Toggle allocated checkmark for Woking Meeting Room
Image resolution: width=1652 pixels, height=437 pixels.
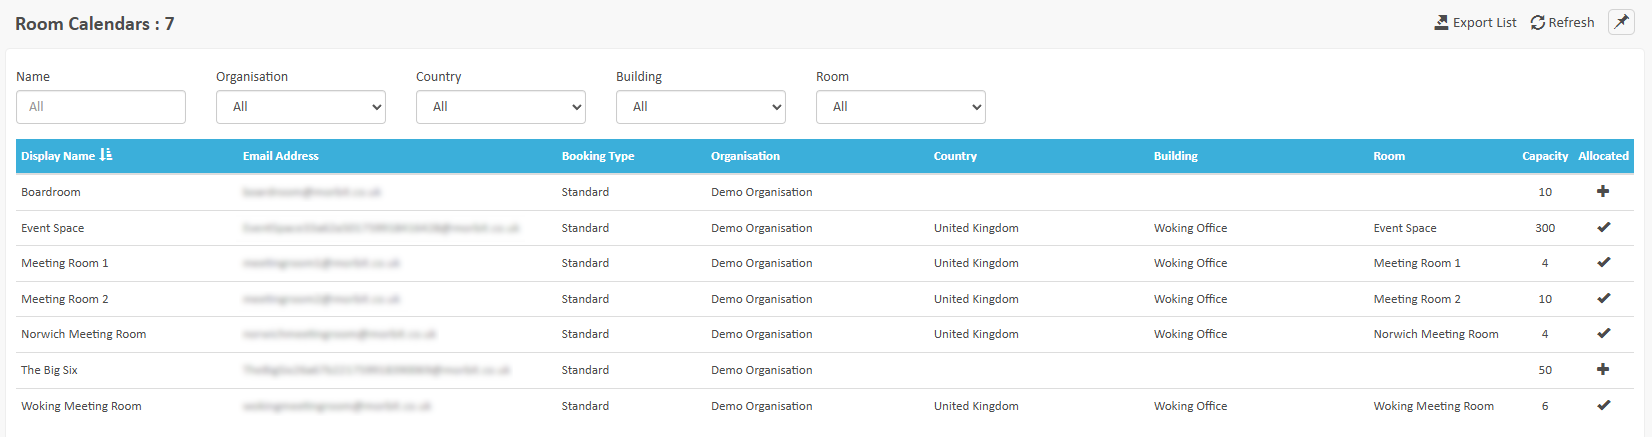[x=1603, y=405]
